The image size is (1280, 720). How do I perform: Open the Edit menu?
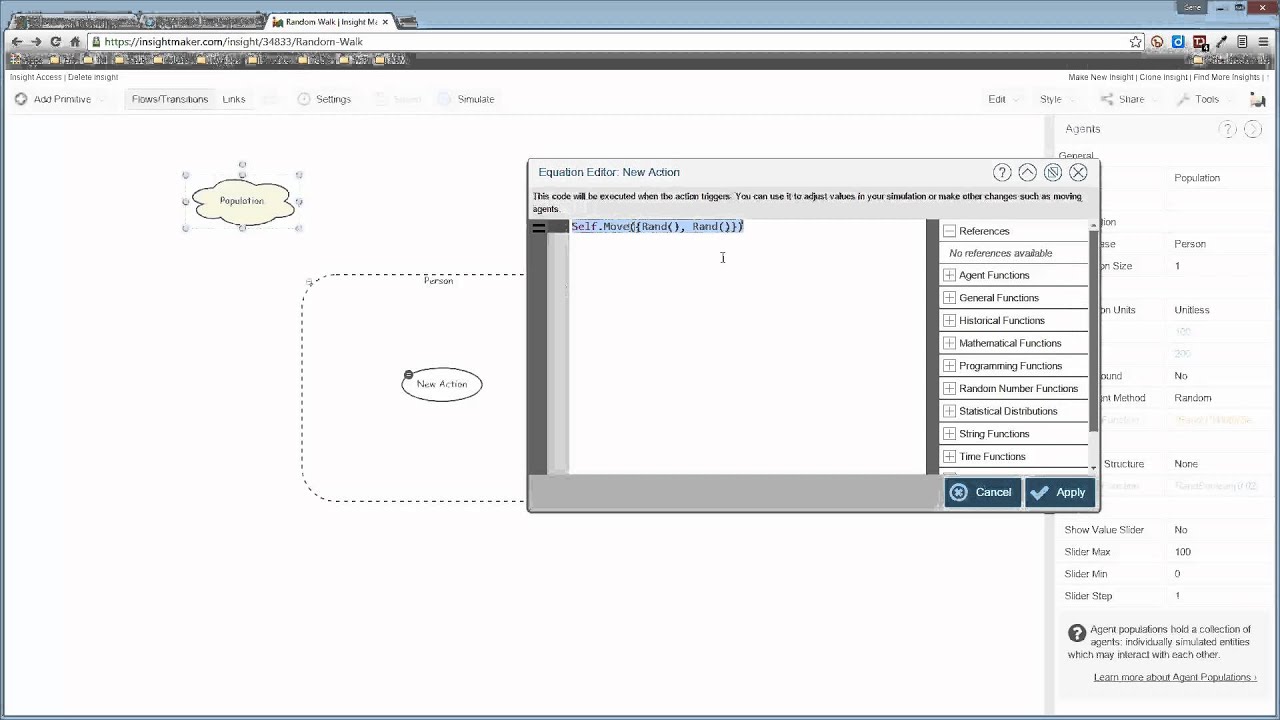1003,99
